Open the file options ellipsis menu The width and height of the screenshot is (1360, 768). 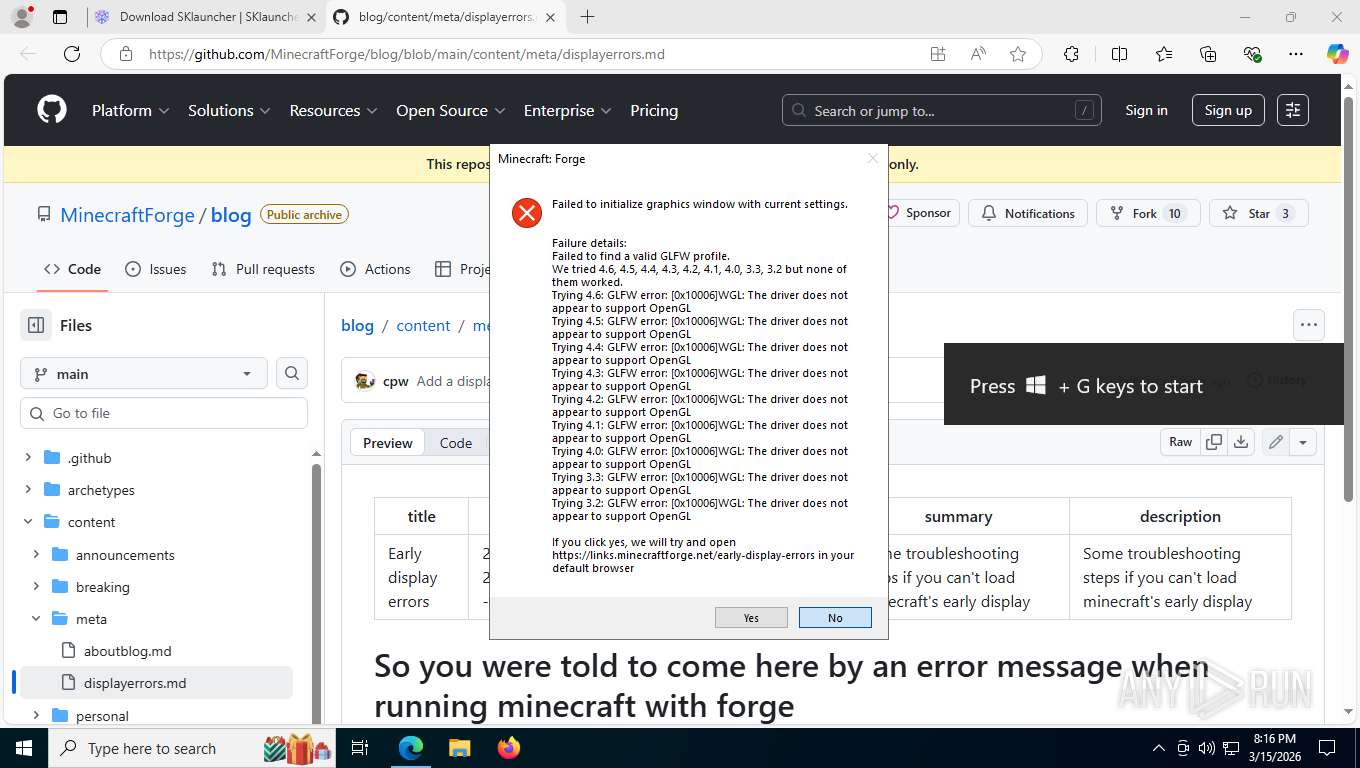point(1308,325)
